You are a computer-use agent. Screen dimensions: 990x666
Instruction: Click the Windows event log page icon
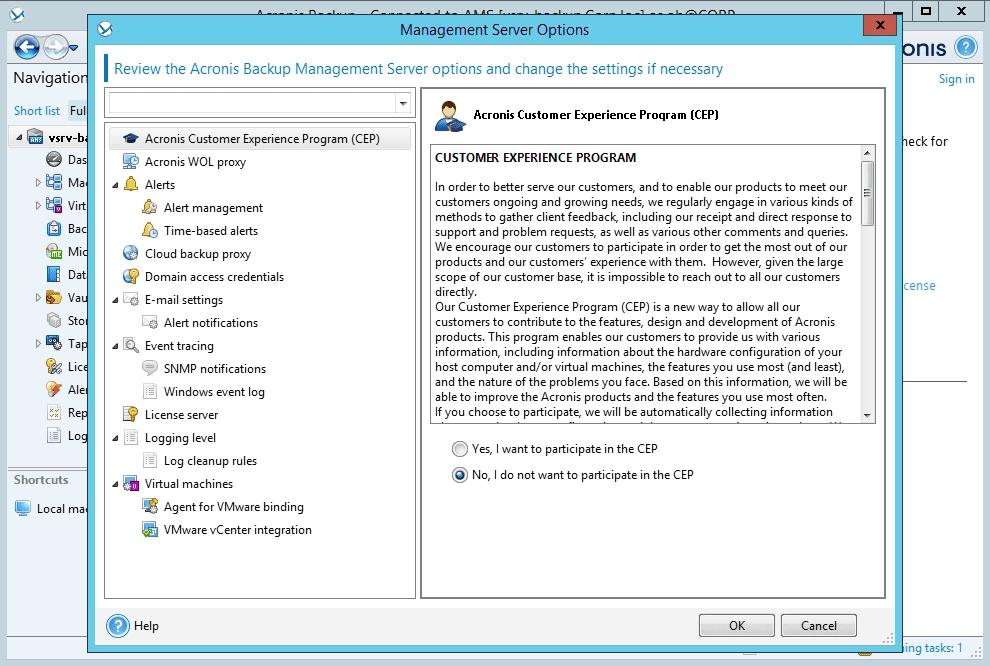click(x=150, y=391)
